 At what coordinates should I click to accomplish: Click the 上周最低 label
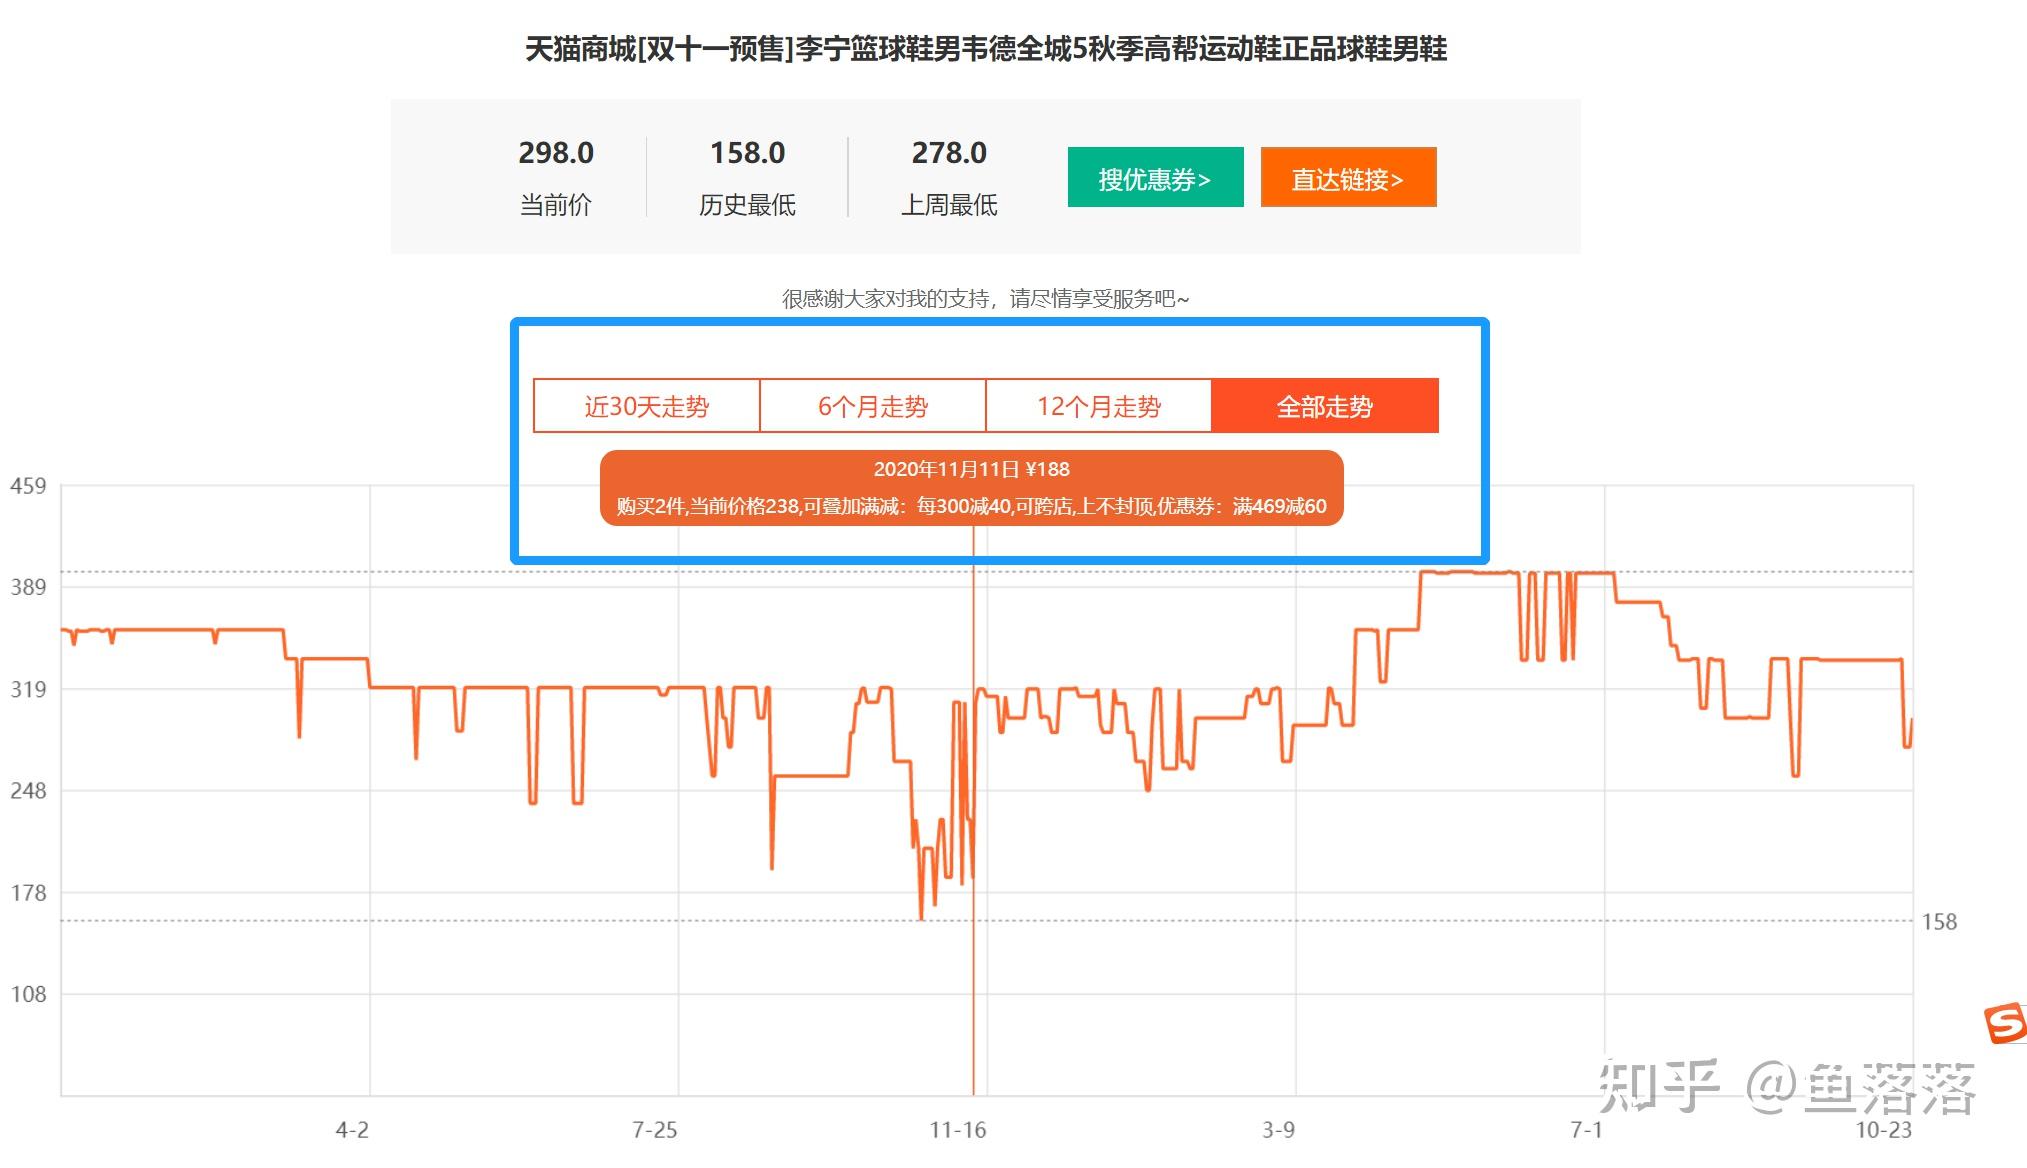(x=949, y=205)
